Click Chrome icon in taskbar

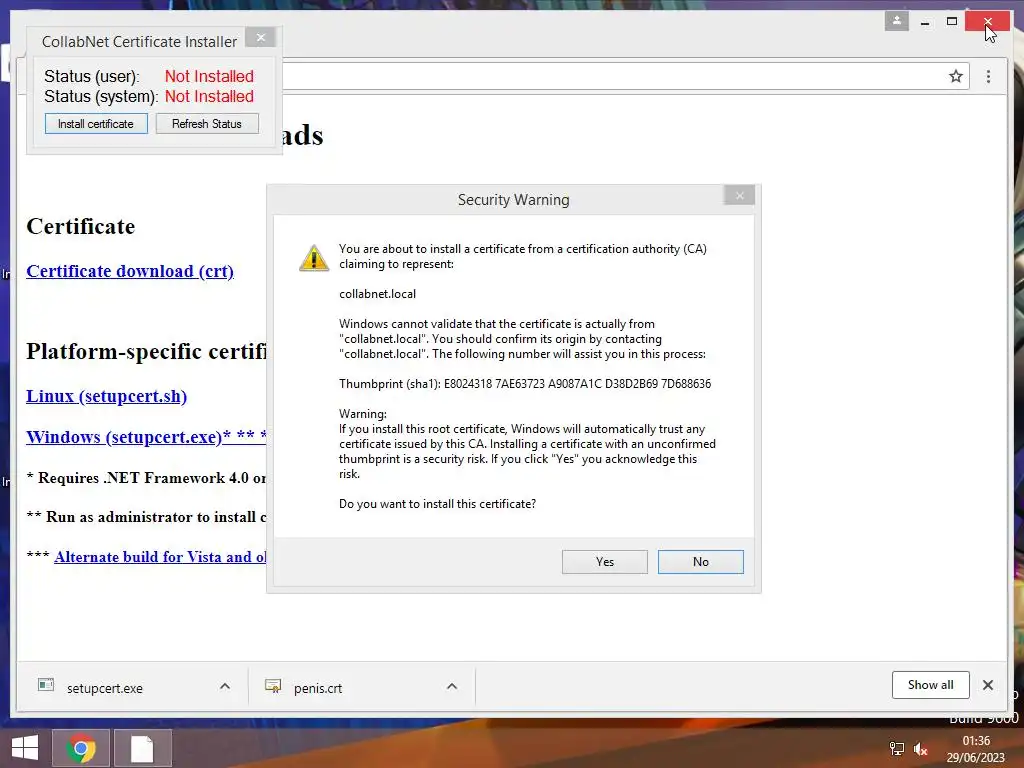81,748
